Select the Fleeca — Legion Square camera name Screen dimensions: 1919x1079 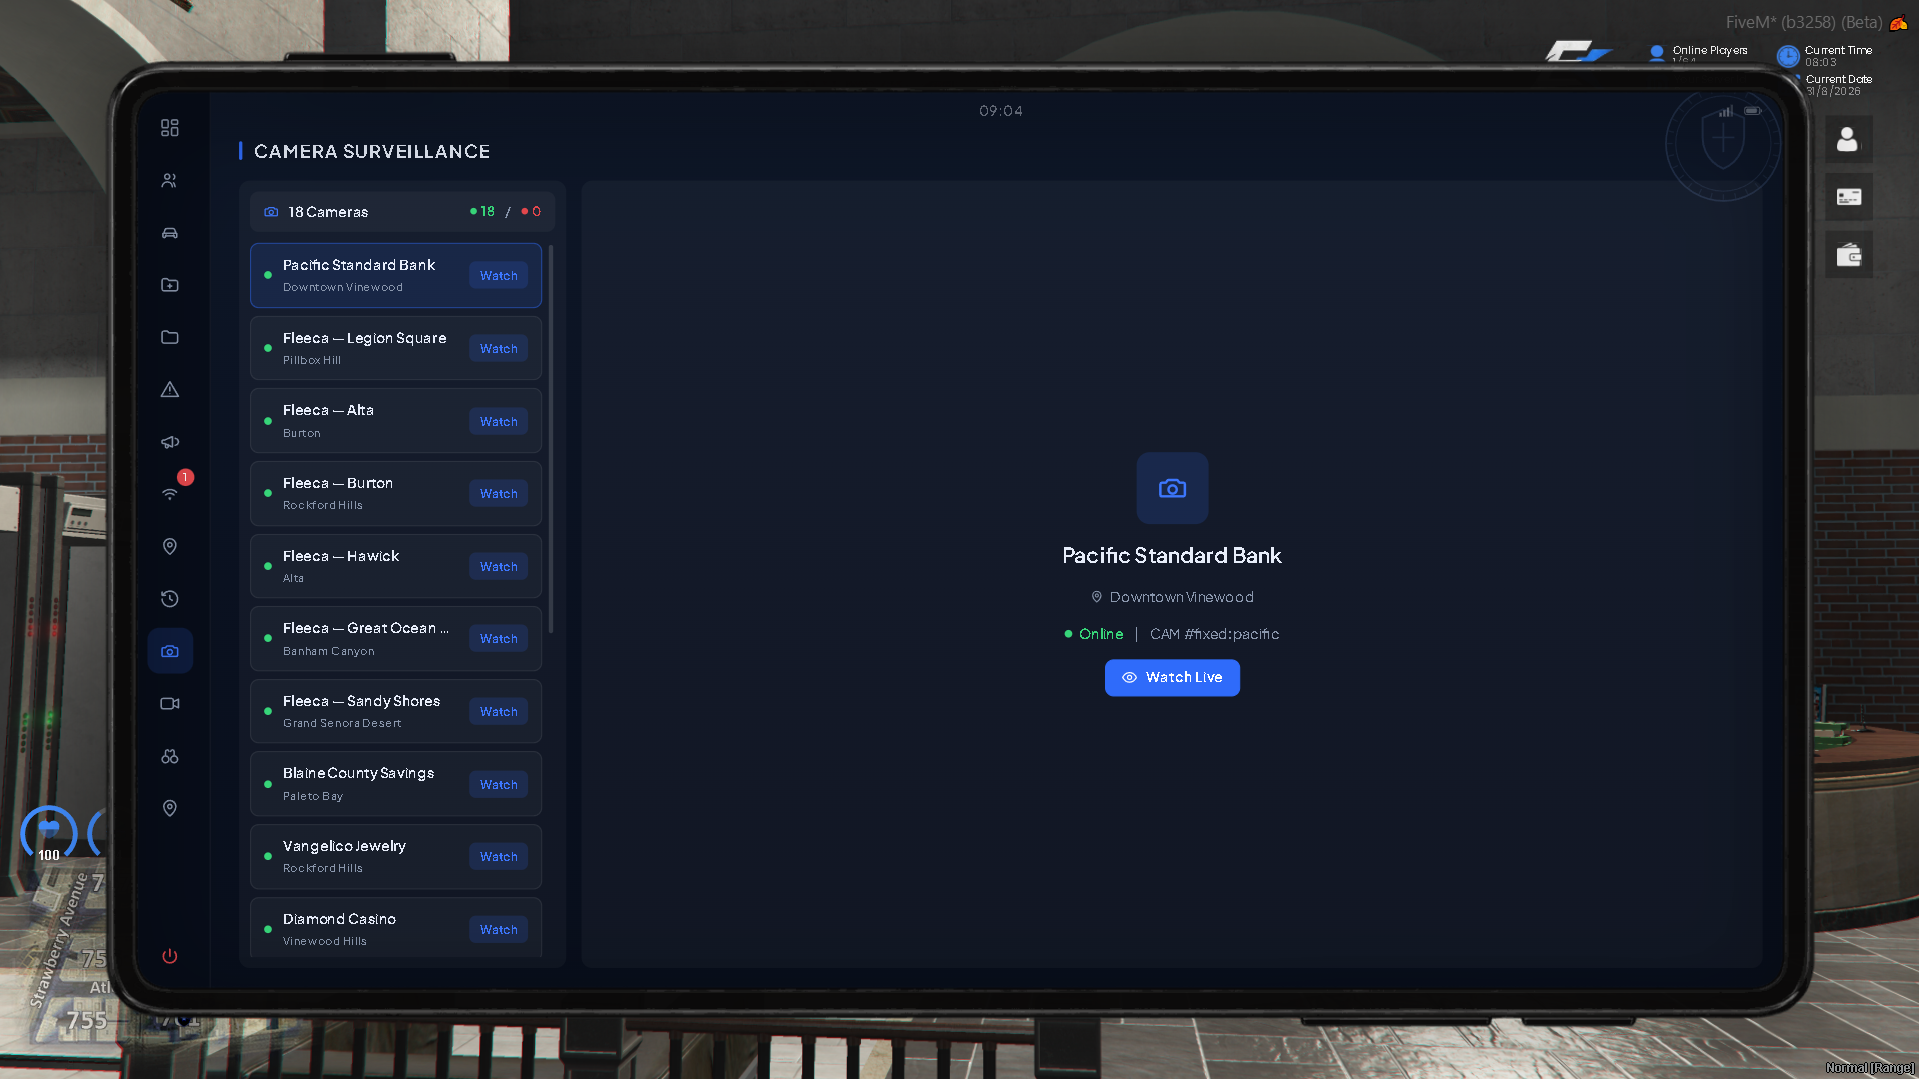pyautogui.click(x=365, y=338)
